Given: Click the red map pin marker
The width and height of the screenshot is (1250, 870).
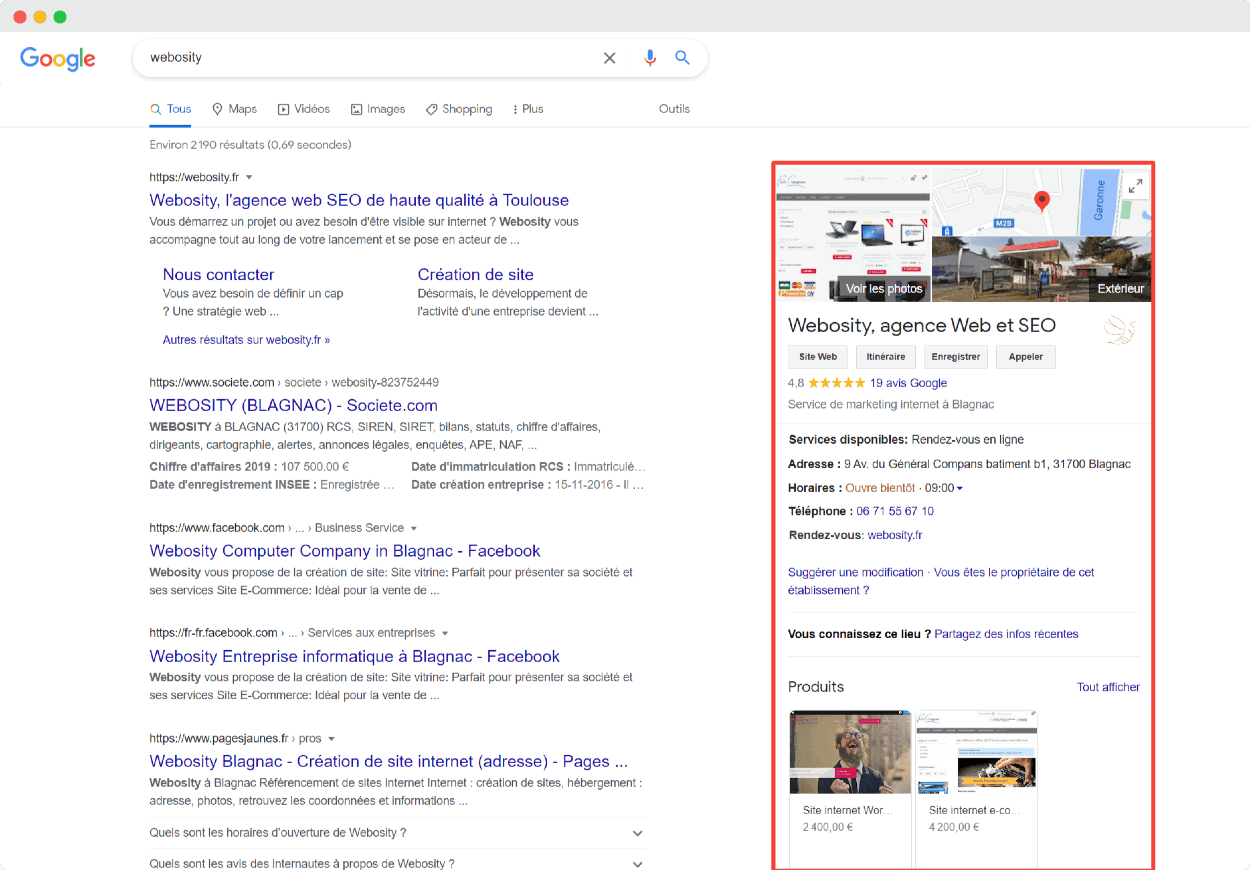Looking at the screenshot, I should click(x=1041, y=201).
